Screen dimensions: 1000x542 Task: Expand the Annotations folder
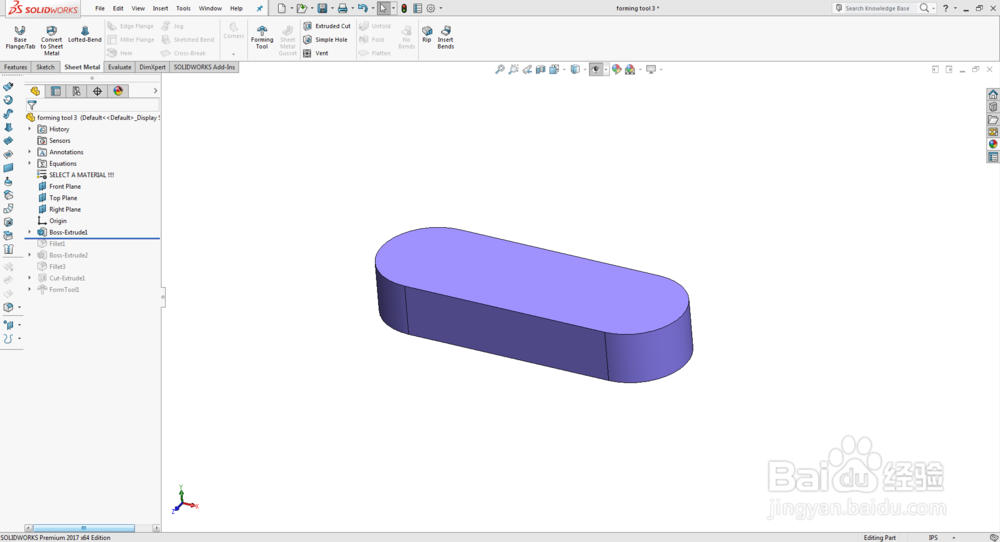(29, 152)
